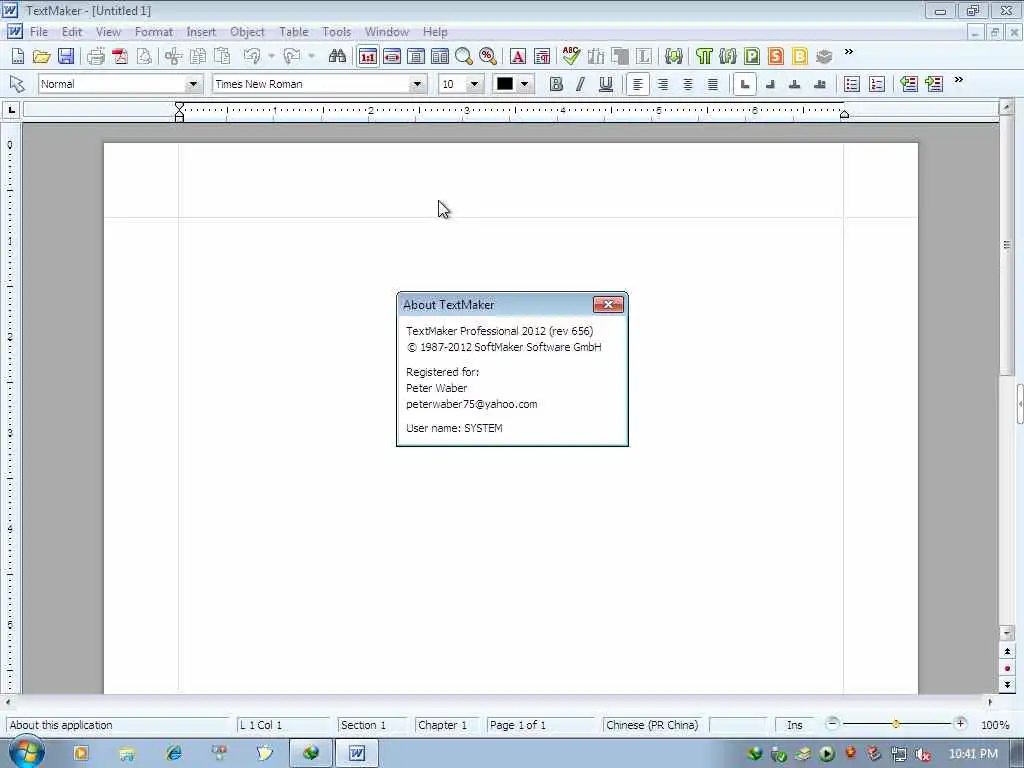Viewport: 1024px width, 768px height.
Task: Run spell check with the ABC checkmark icon
Action: (571, 56)
